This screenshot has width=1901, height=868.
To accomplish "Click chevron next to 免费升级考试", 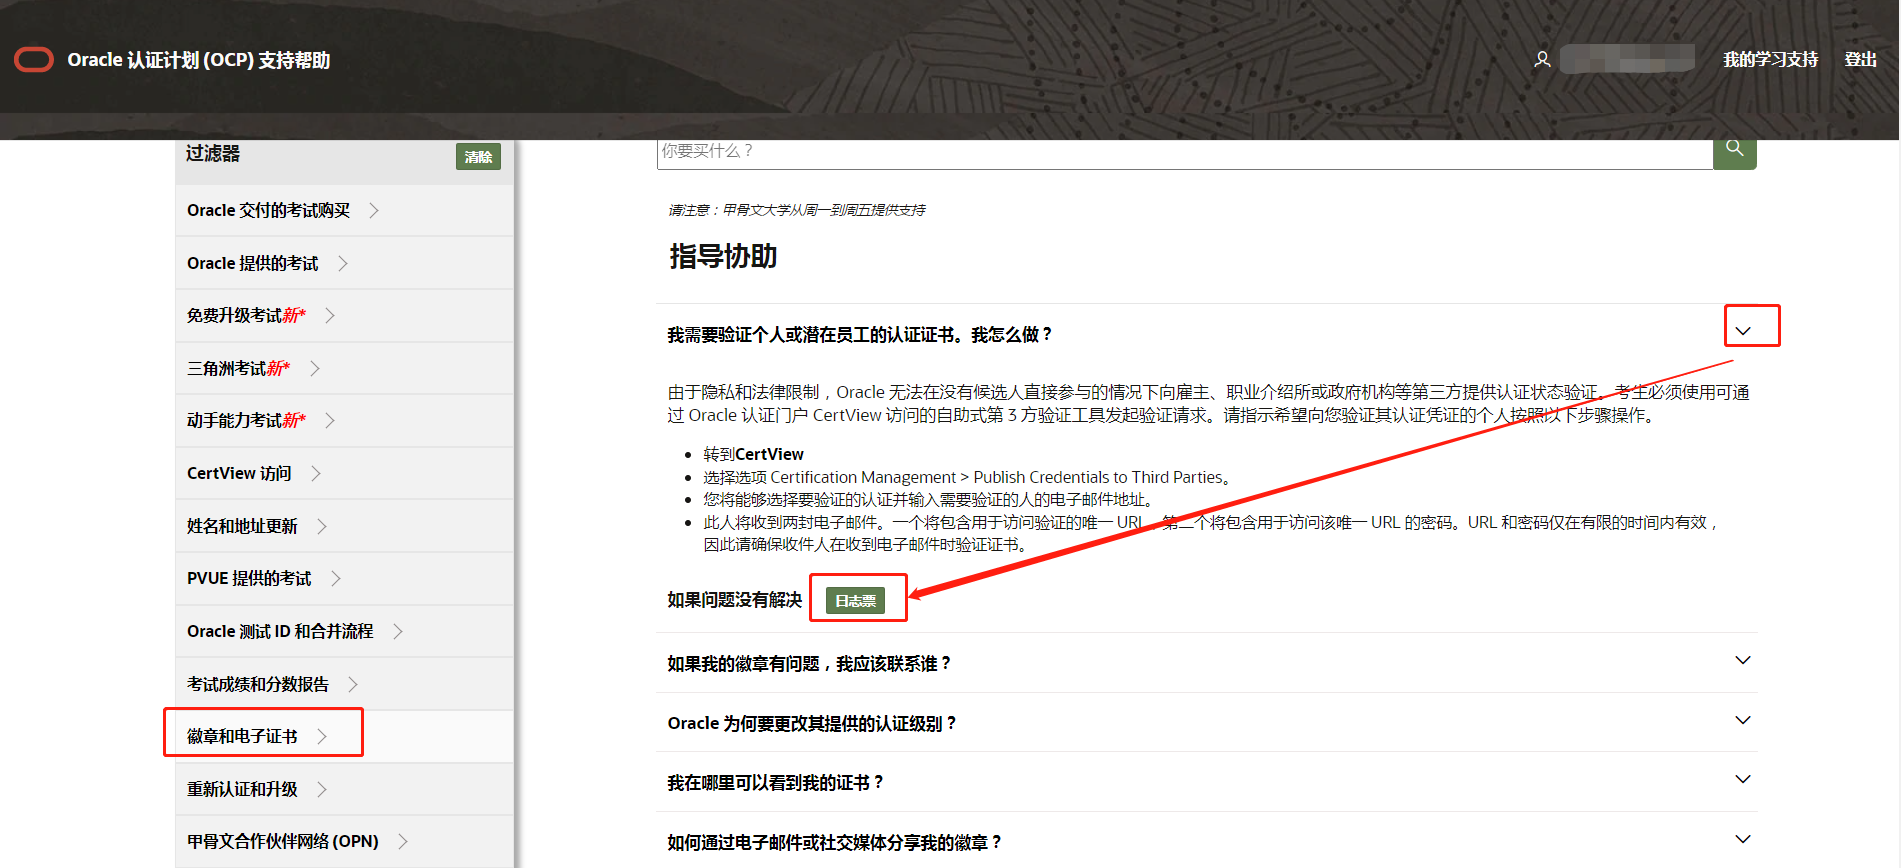I will tap(329, 315).
